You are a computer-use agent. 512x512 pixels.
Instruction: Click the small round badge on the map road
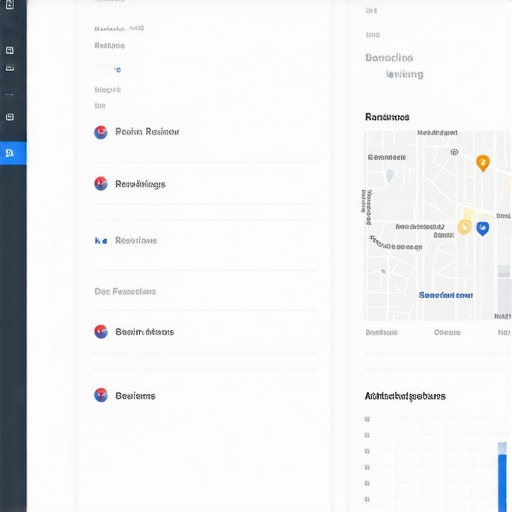pos(454,152)
